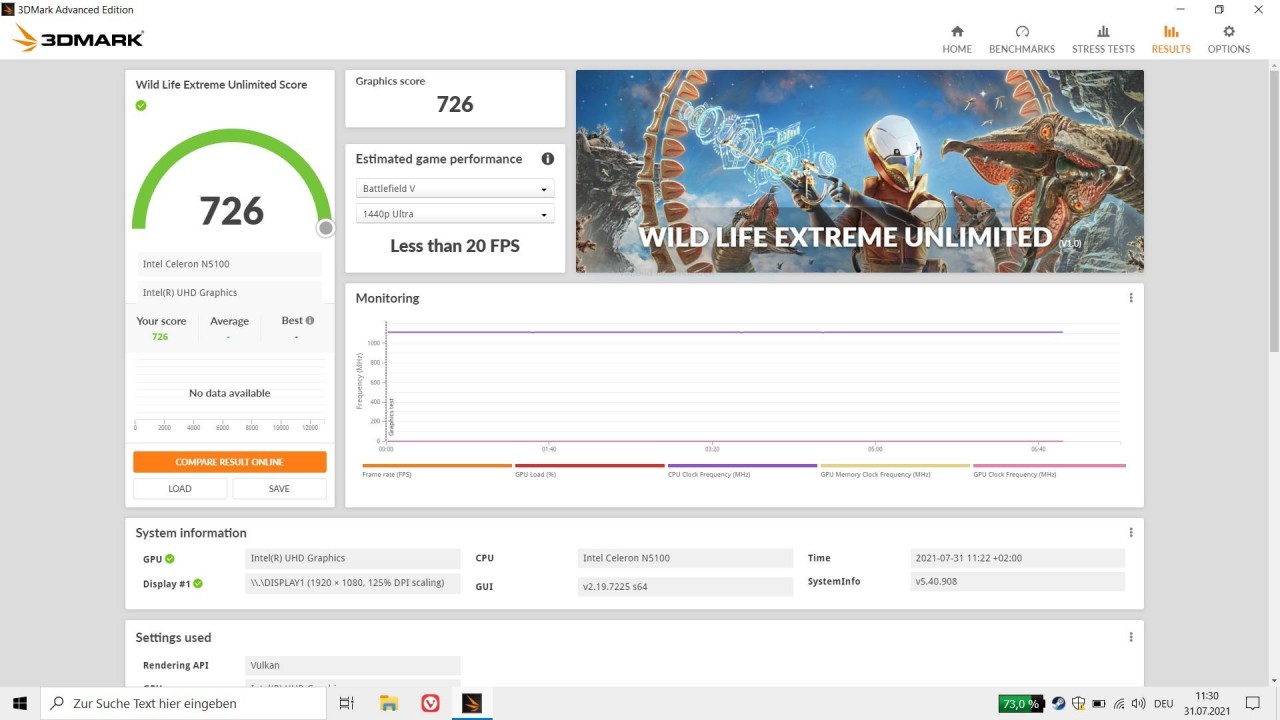Image resolution: width=1280 pixels, height=720 pixels.
Task: Switch to the Stress Tests tab
Action: pyautogui.click(x=1103, y=40)
